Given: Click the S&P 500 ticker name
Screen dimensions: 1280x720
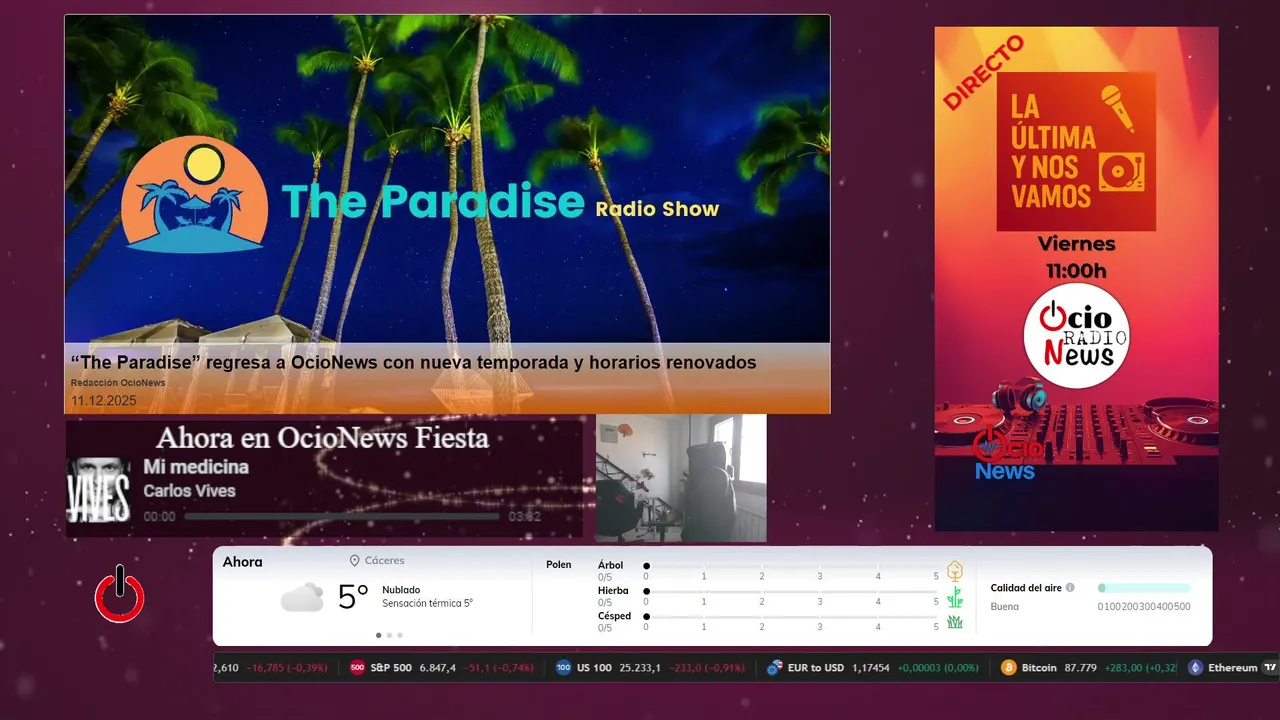Looking at the screenshot, I should pyautogui.click(x=391, y=667).
